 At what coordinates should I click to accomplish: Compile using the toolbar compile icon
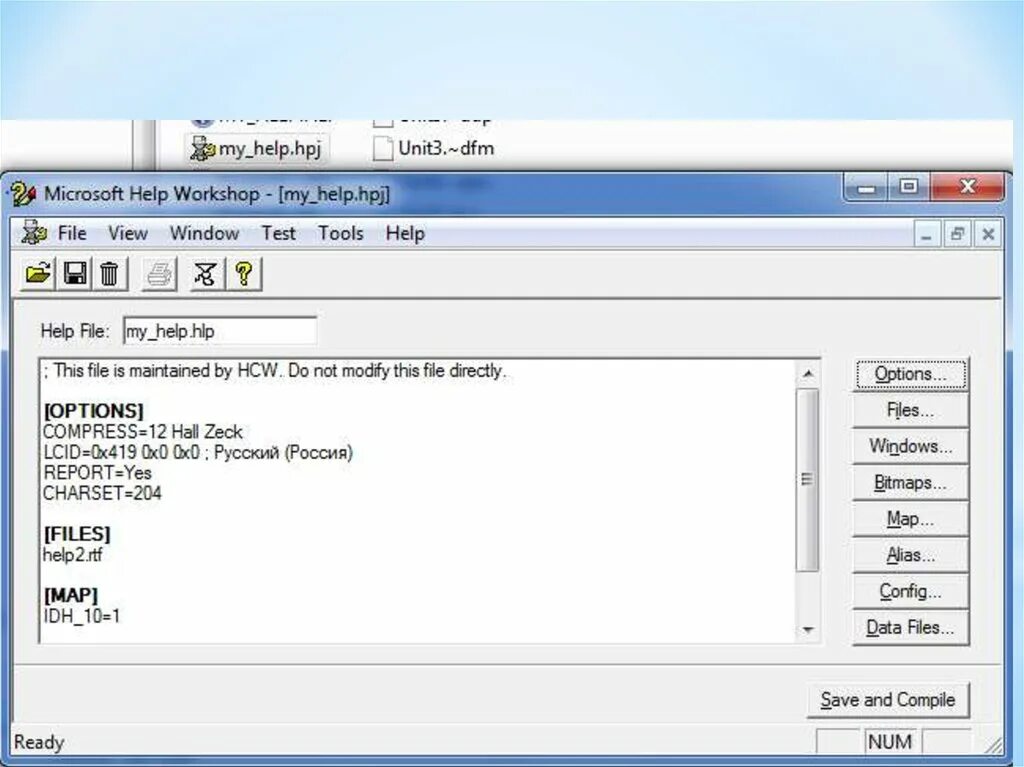point(205,273)
